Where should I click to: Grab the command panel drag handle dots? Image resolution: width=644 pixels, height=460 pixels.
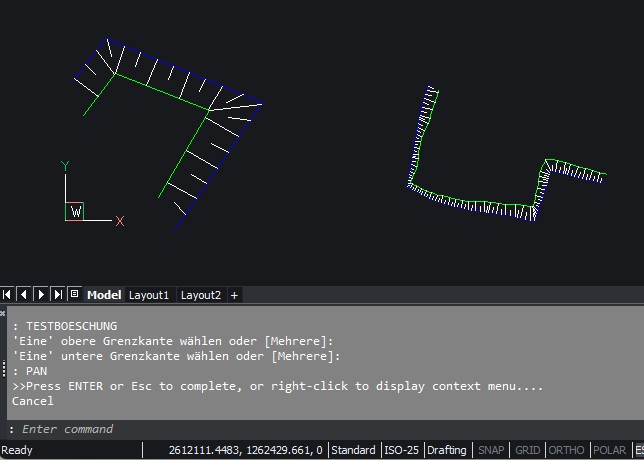[4, 368]
